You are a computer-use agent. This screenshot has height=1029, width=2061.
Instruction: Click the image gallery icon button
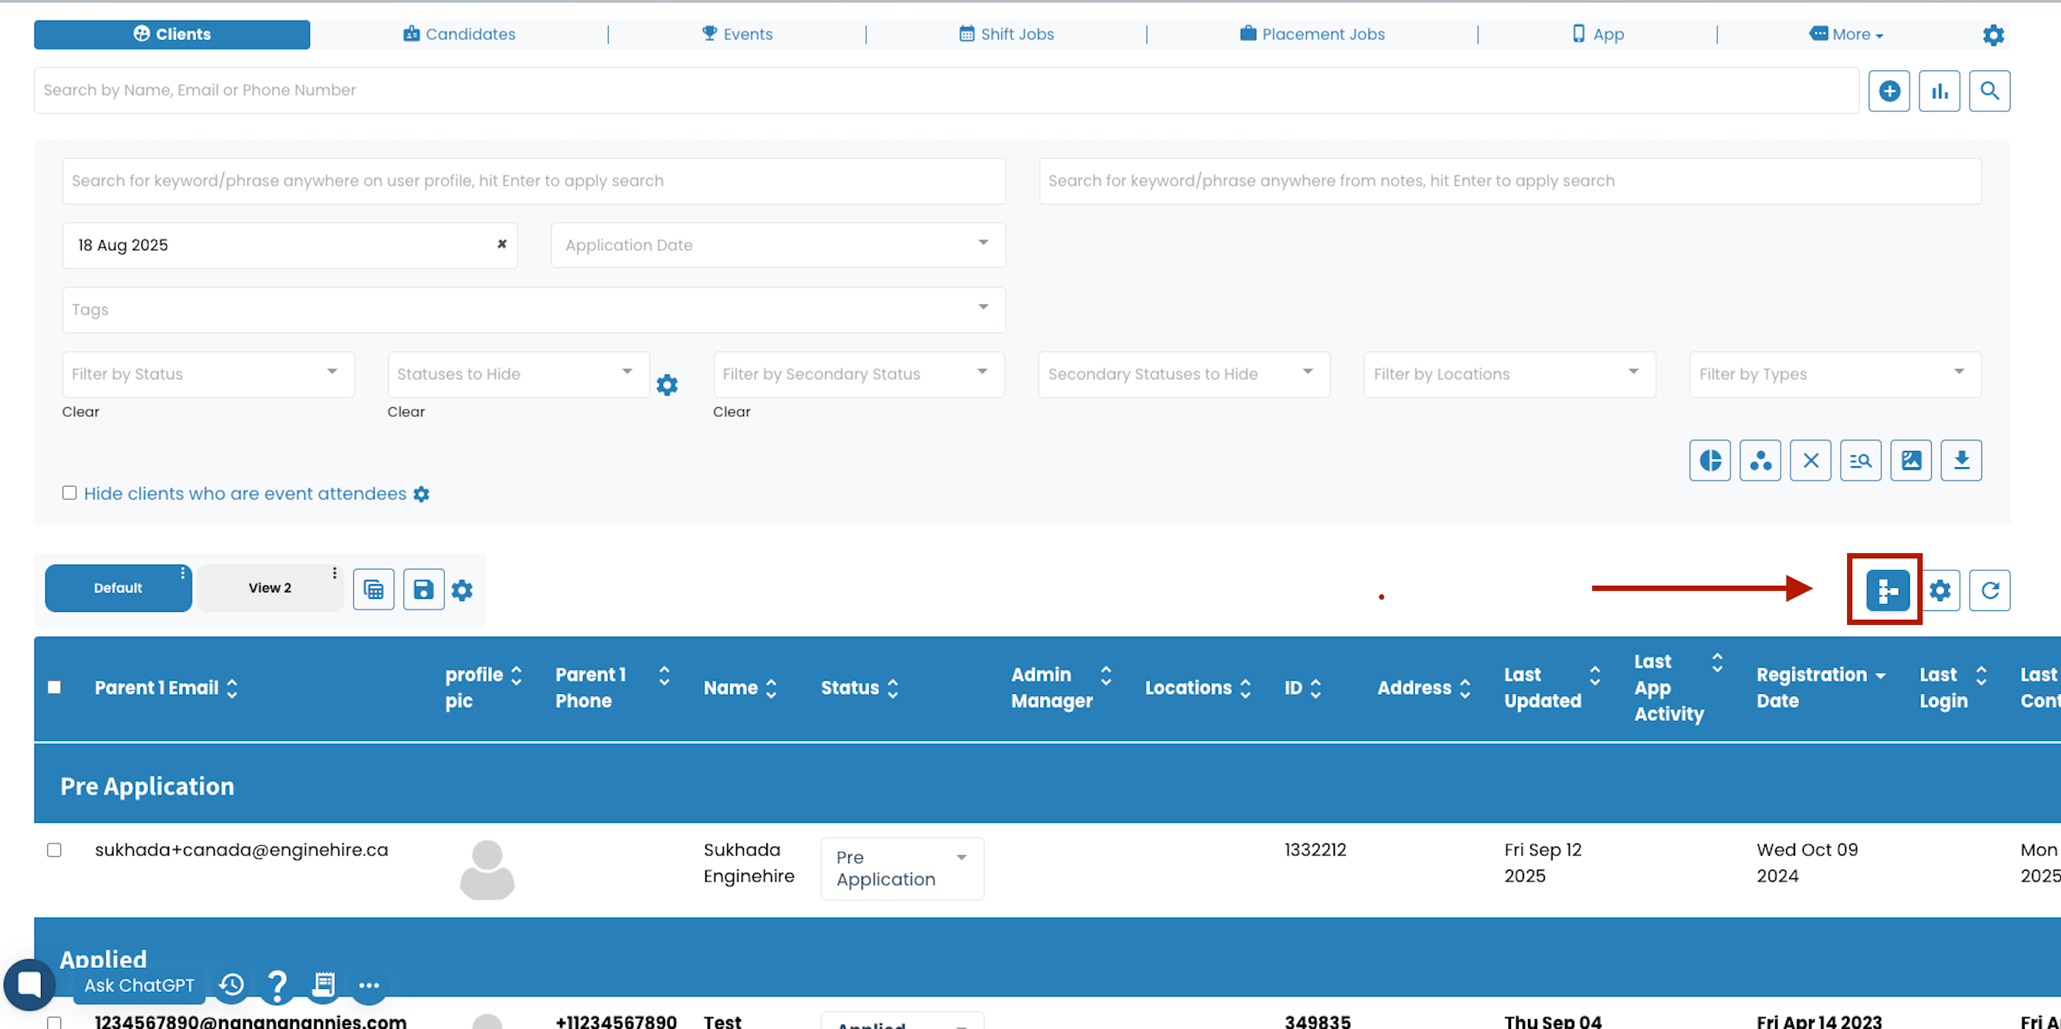[x=1911, y=461]
